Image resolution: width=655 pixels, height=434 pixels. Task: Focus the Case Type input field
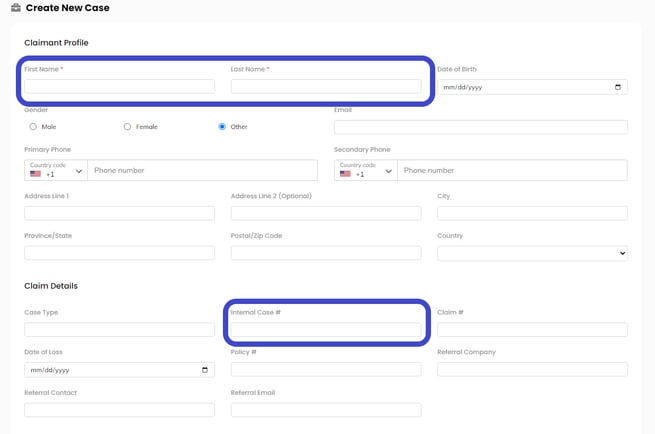coord(119,330)
